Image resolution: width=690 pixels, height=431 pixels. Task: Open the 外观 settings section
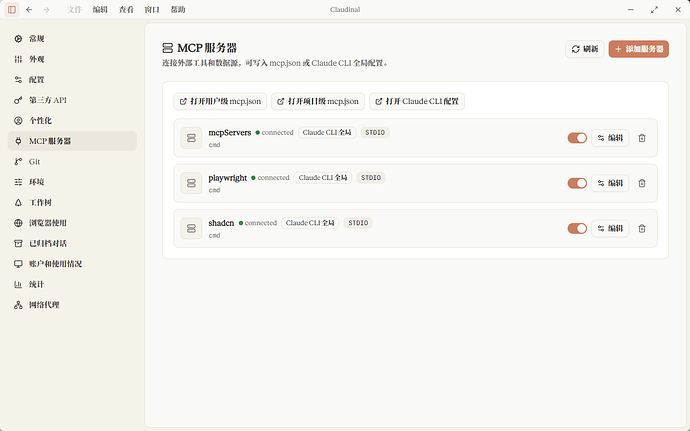point(72,59)
